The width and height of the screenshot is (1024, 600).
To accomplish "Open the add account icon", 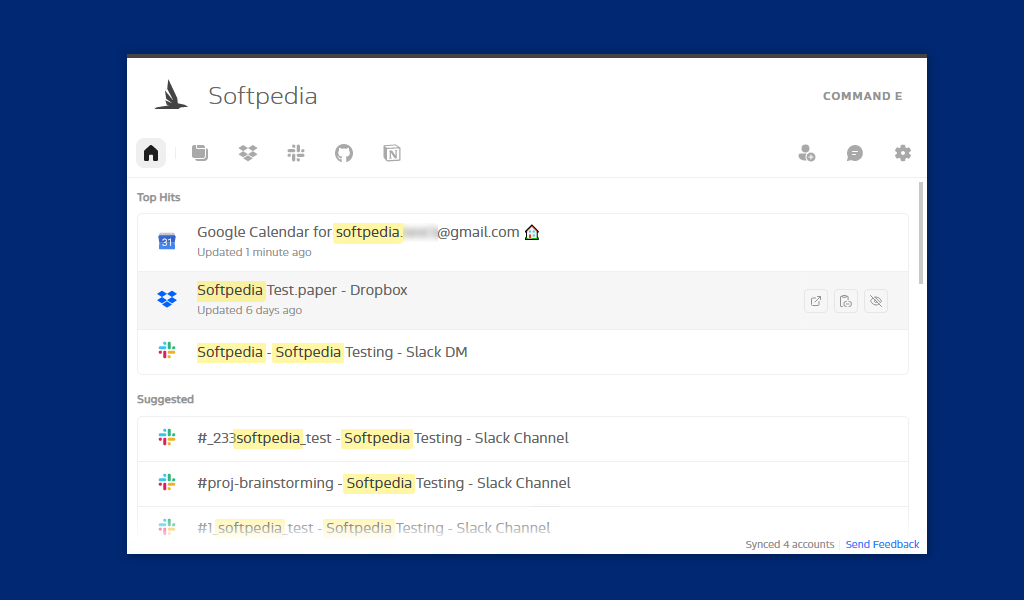I will point(807,153).
